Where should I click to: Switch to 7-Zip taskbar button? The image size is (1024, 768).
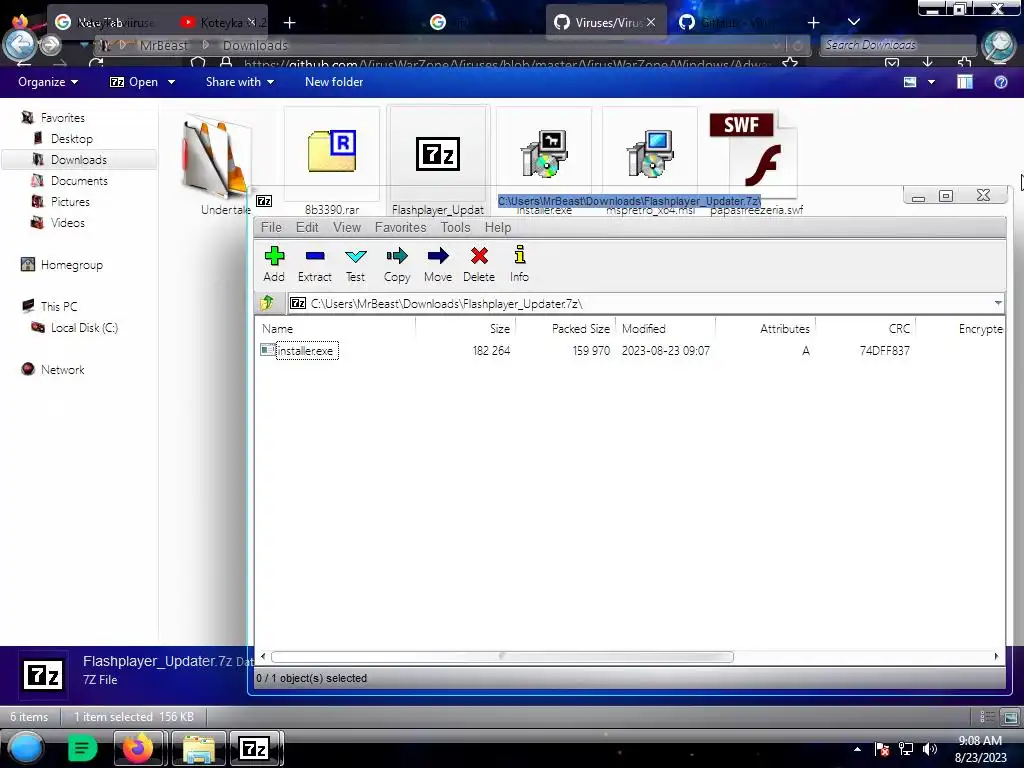tap(255, 748)
